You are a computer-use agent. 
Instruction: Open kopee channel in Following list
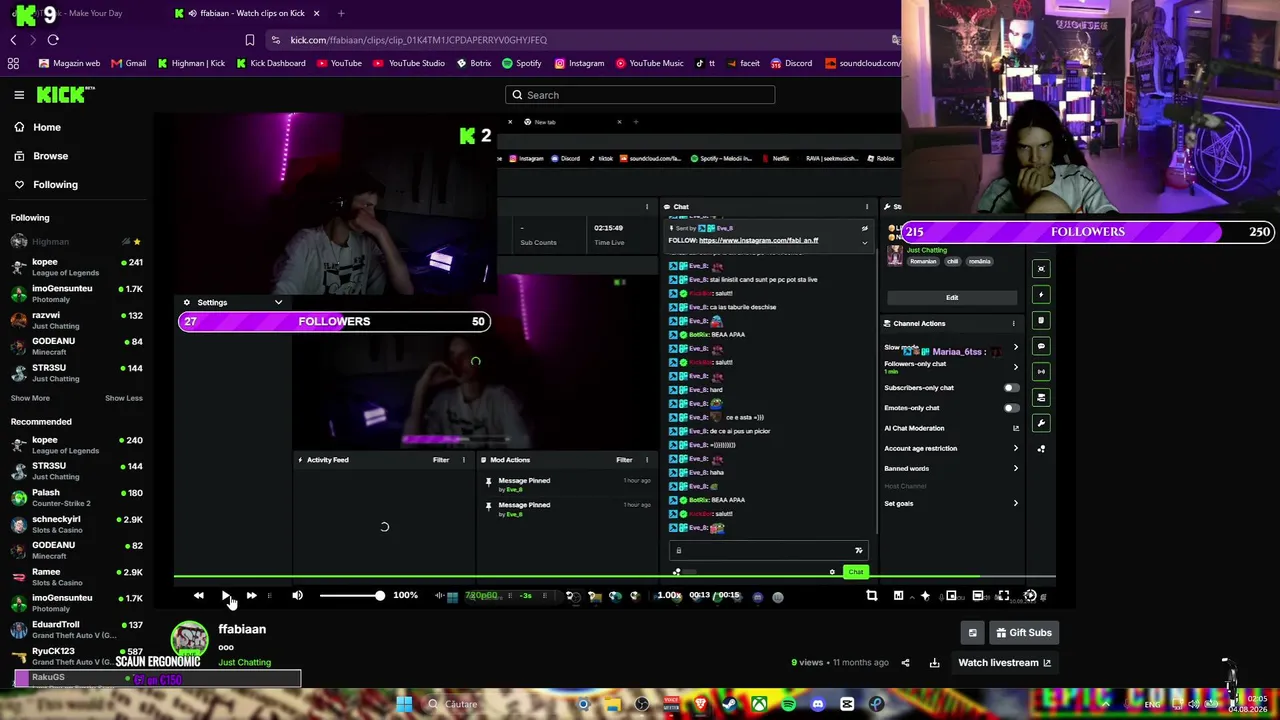tap(77, 267)
